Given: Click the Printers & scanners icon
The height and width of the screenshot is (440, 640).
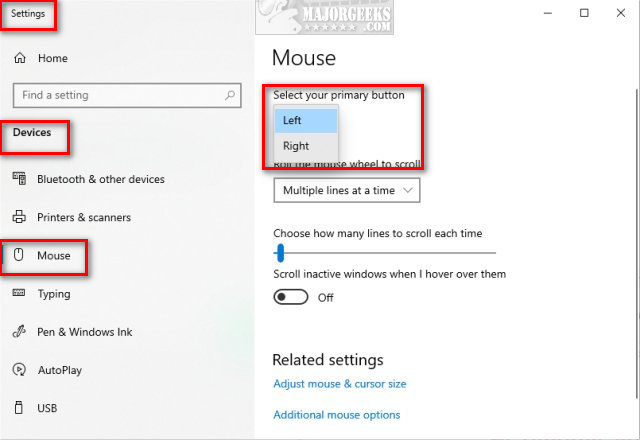Looking at the screenshot, I should pyautogui.click(x=19, y=217).
